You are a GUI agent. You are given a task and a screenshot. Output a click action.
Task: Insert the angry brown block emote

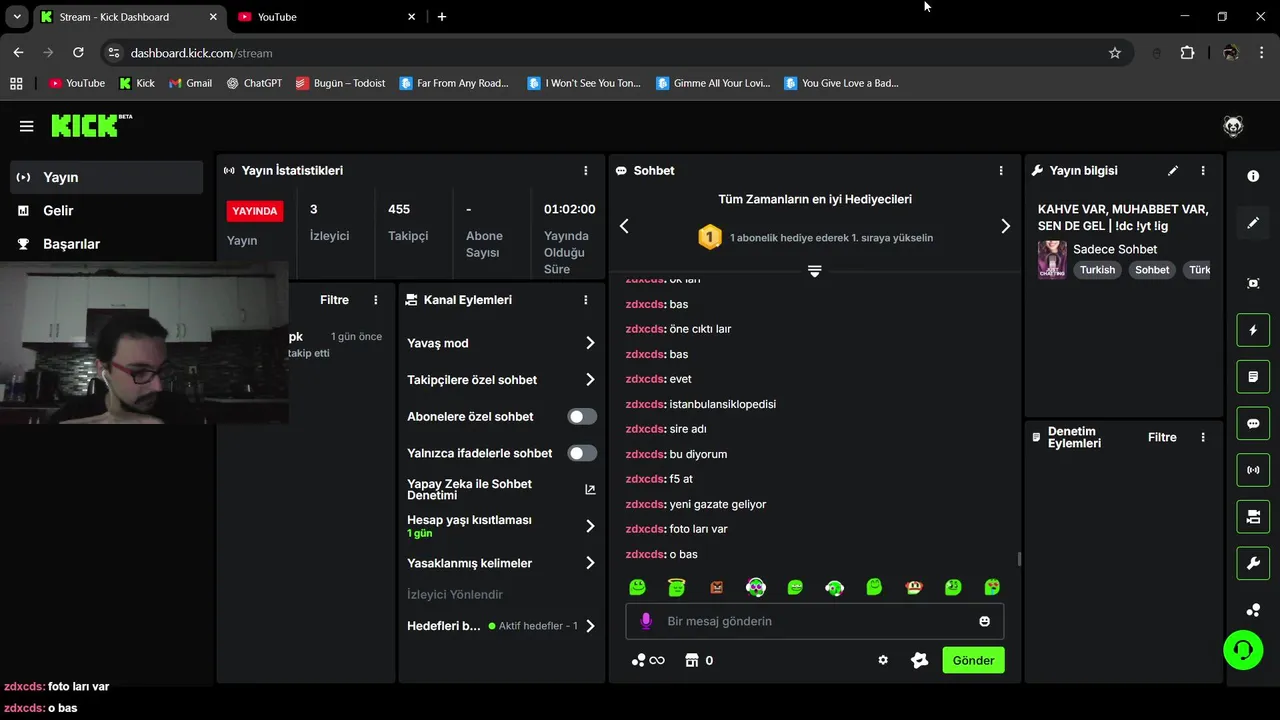716,587
